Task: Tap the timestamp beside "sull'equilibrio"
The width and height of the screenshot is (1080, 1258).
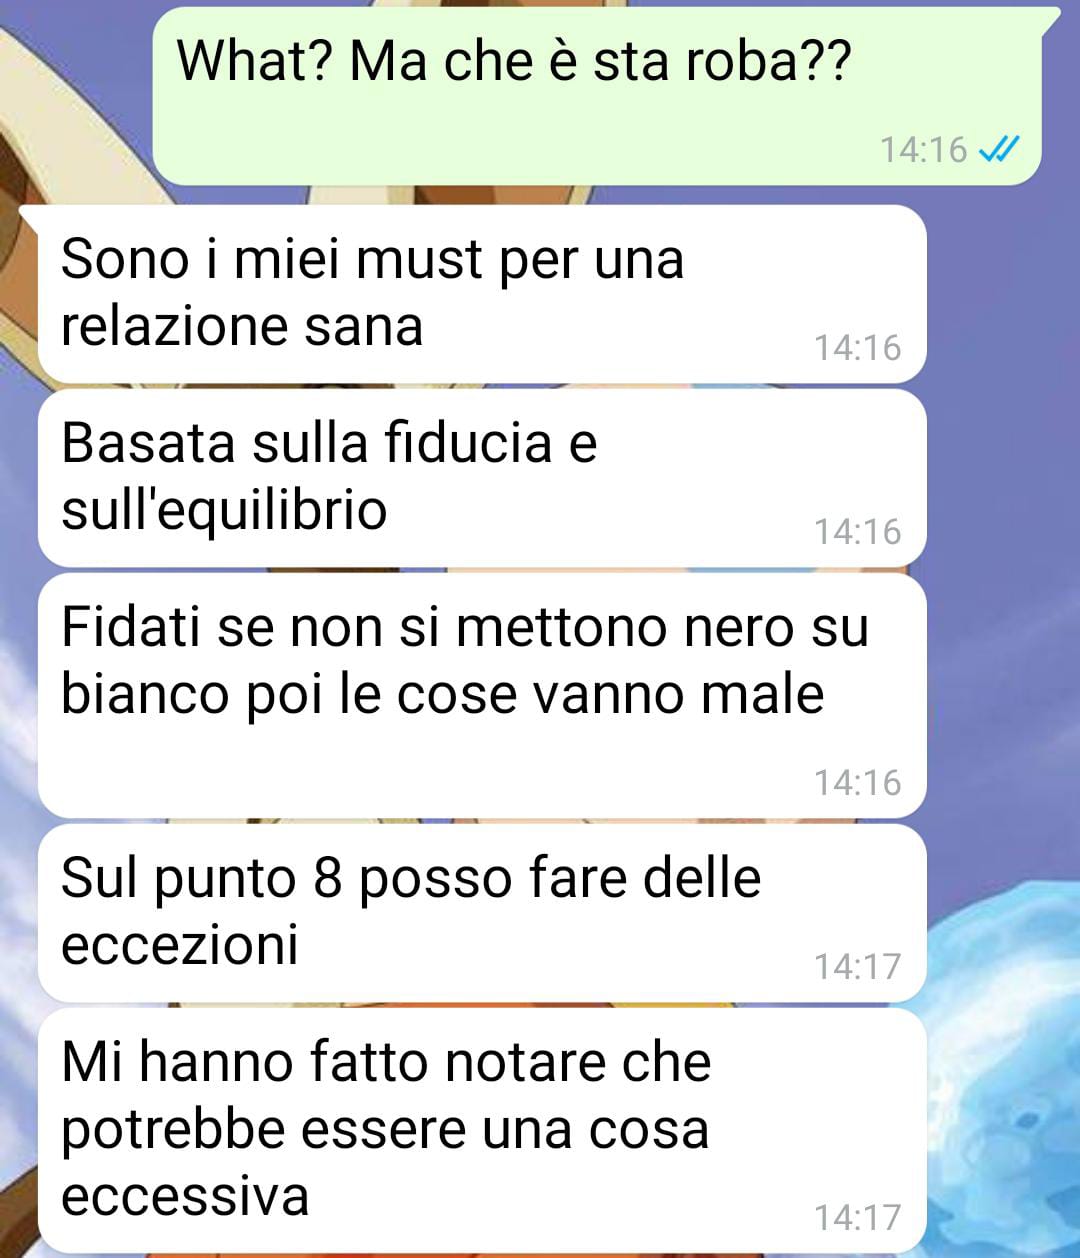Action: click(857, 532)
